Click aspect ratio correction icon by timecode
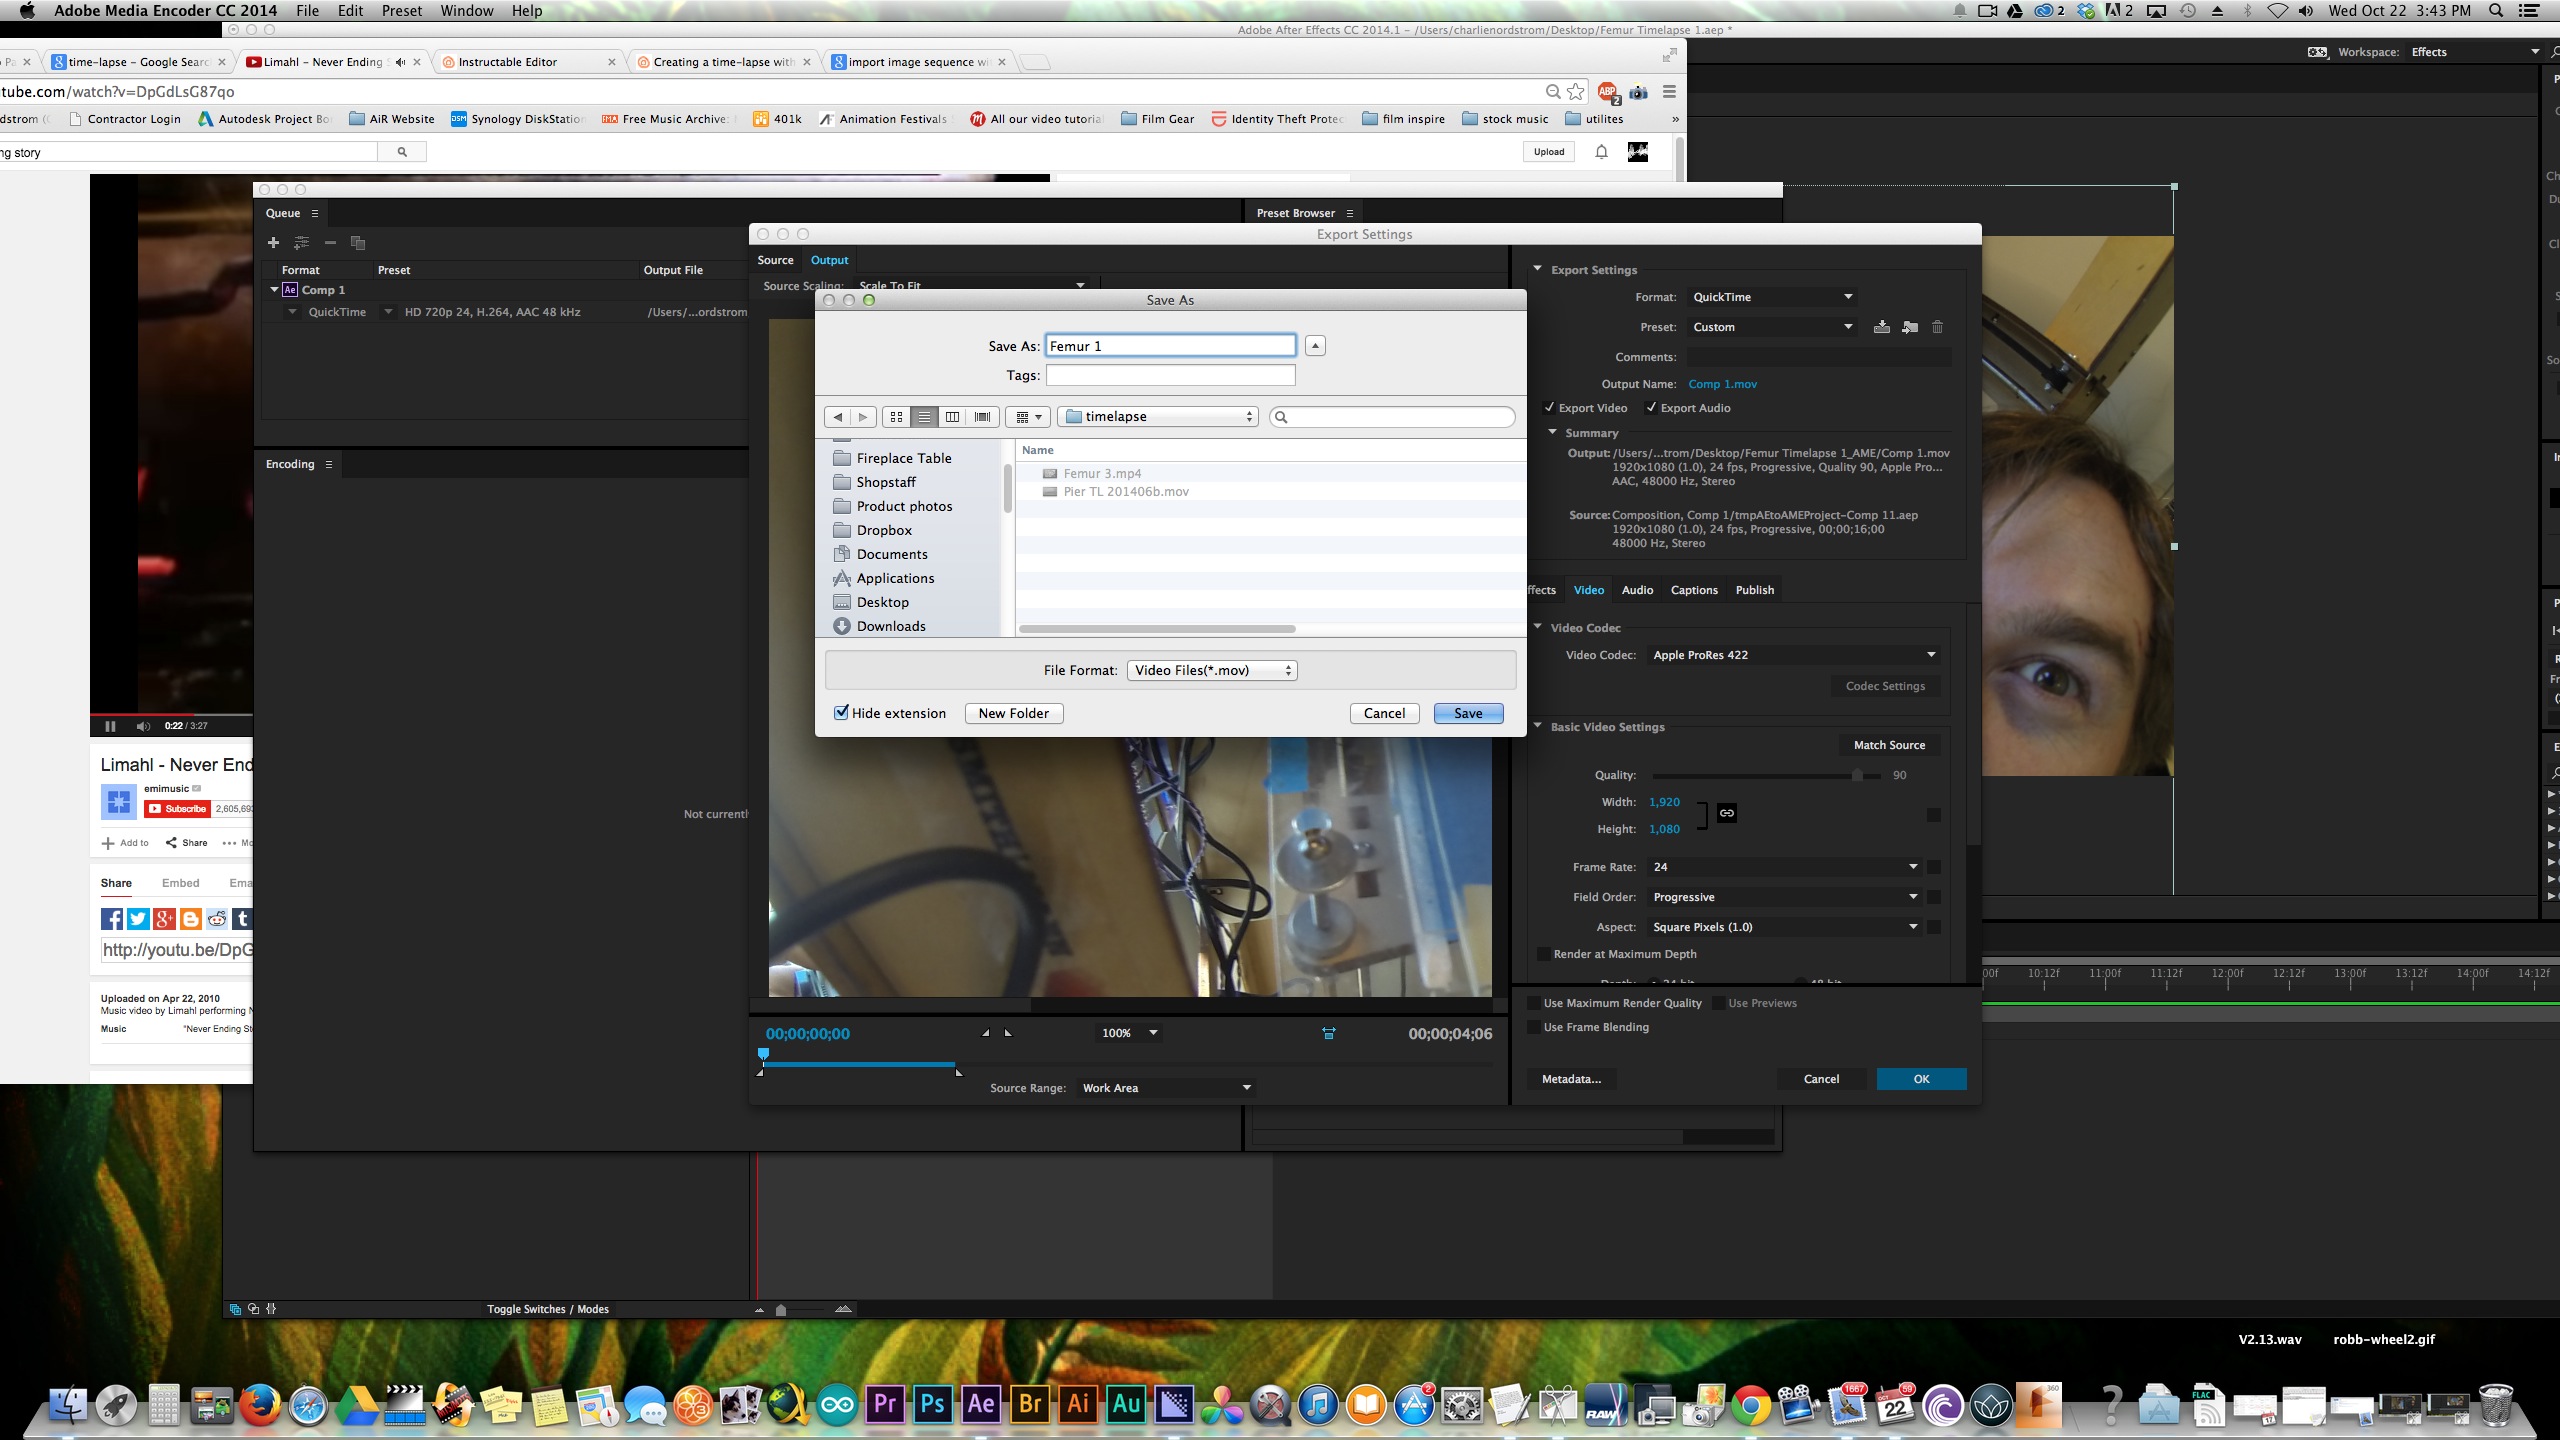Screen dimensions: 2560x1440 coord(1329,1033)
